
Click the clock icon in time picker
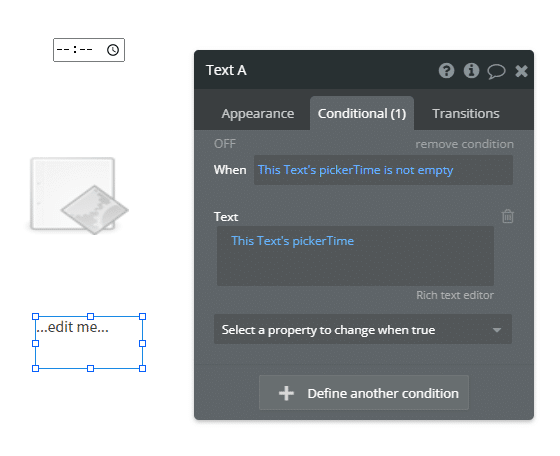[113, 50]
